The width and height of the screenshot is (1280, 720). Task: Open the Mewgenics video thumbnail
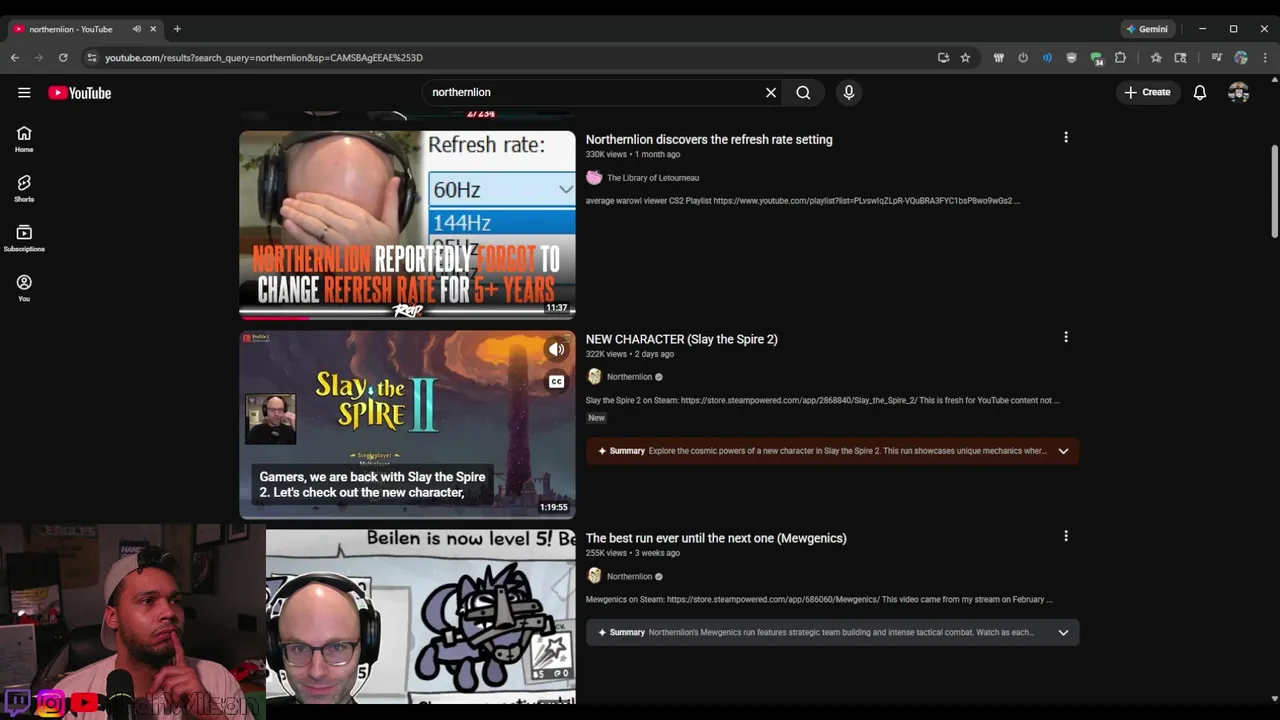[x=420, y=616]
